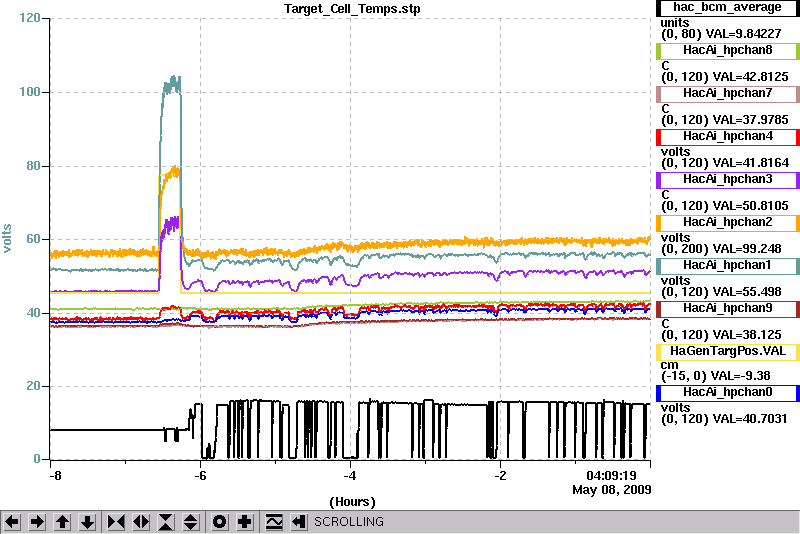Select the HacAi_hpchan1 legend entry
Screen dimensions: 800x534
(727, 266)
